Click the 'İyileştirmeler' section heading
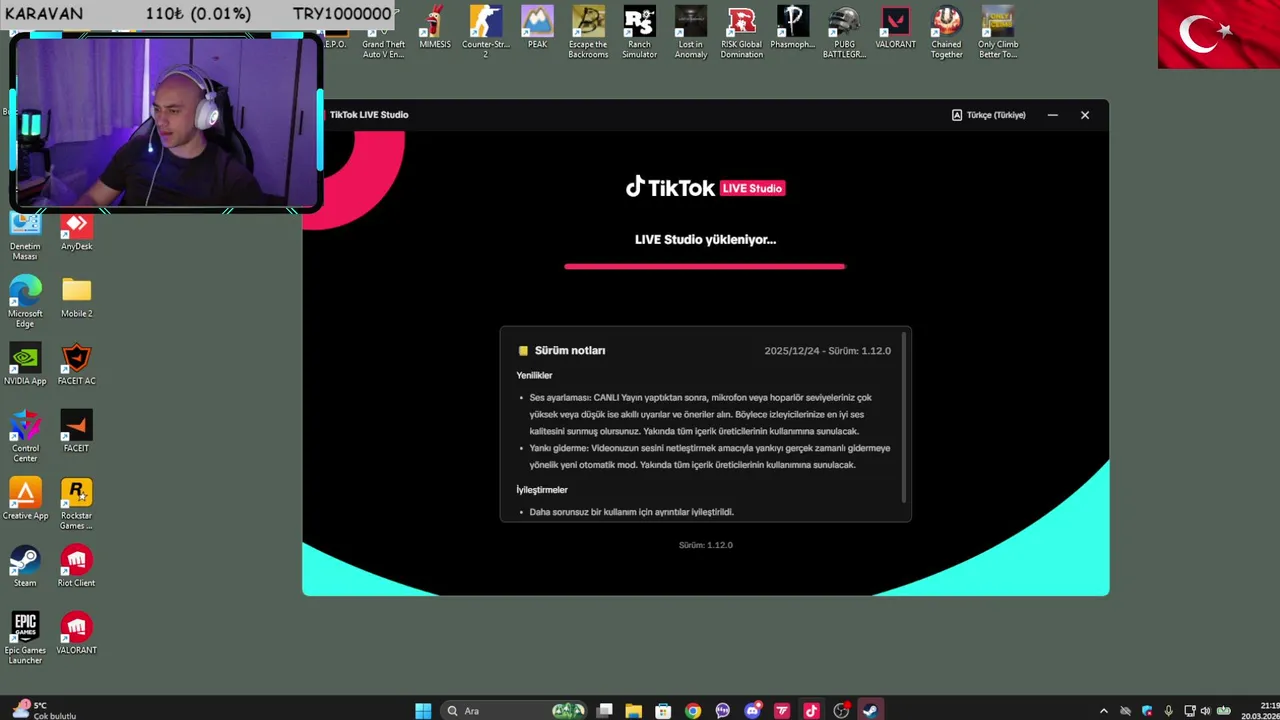The height and width of the screenshot is (720, 1280). click(x=542, y=490)
